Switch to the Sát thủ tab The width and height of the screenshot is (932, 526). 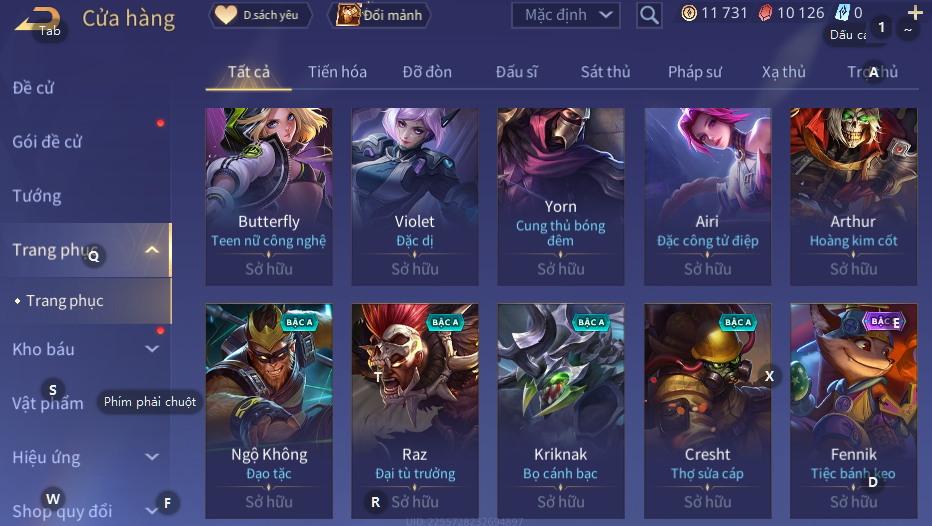pos(605,72)
